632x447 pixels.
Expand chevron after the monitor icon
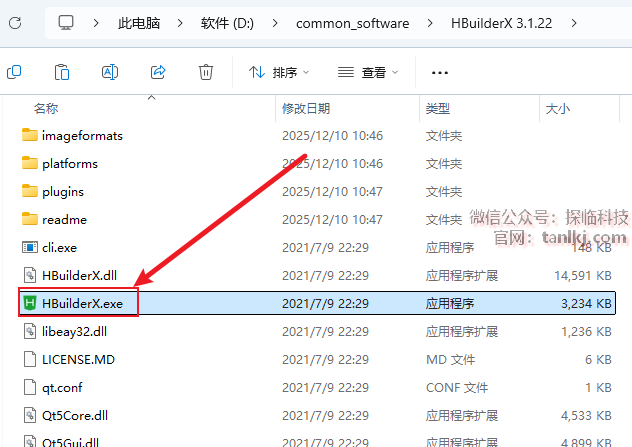click(96, 23)
